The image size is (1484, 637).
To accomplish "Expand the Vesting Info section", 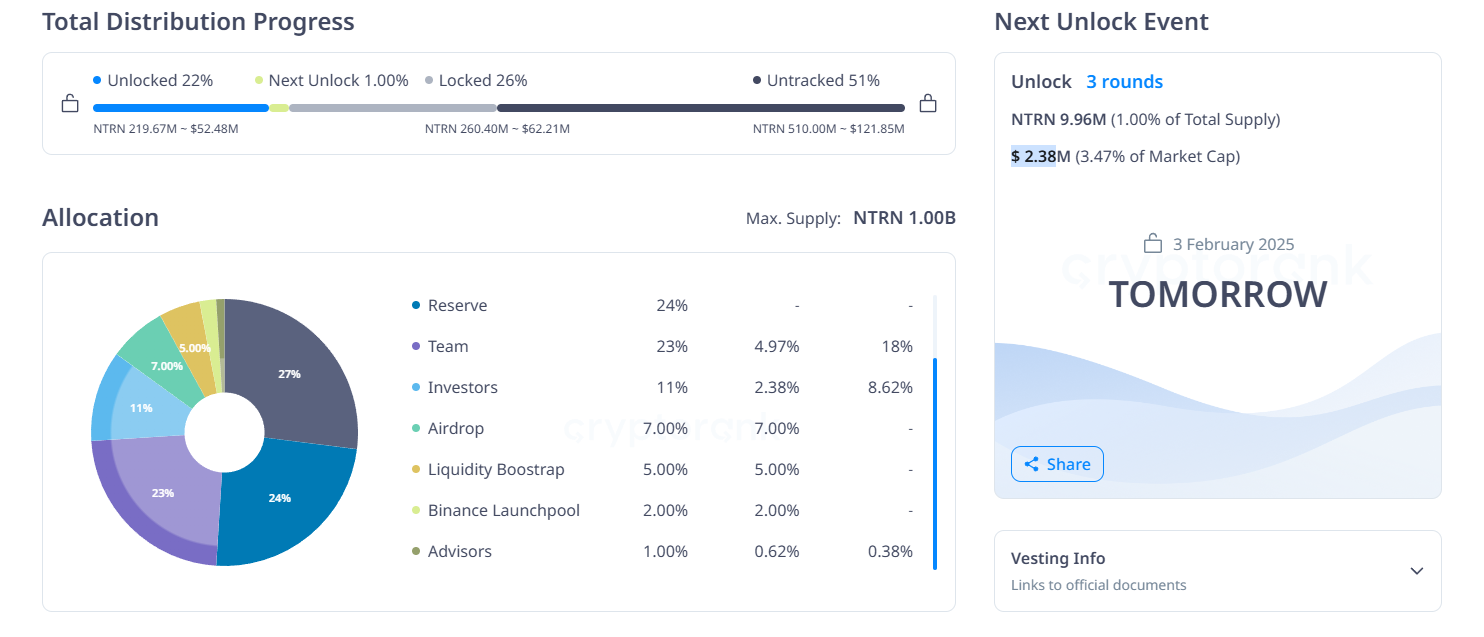I will [1217, 570].
